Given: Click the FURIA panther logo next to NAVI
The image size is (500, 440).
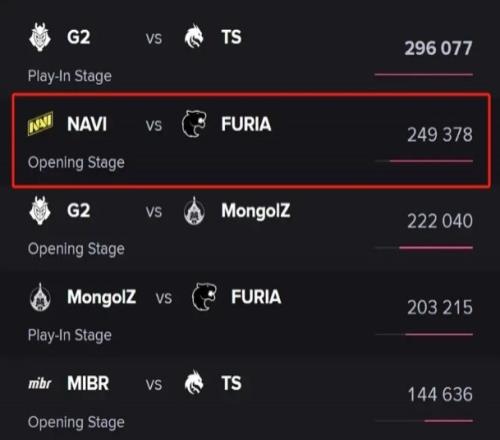Looking at the screenshot, I should click(x=194, y=124).
